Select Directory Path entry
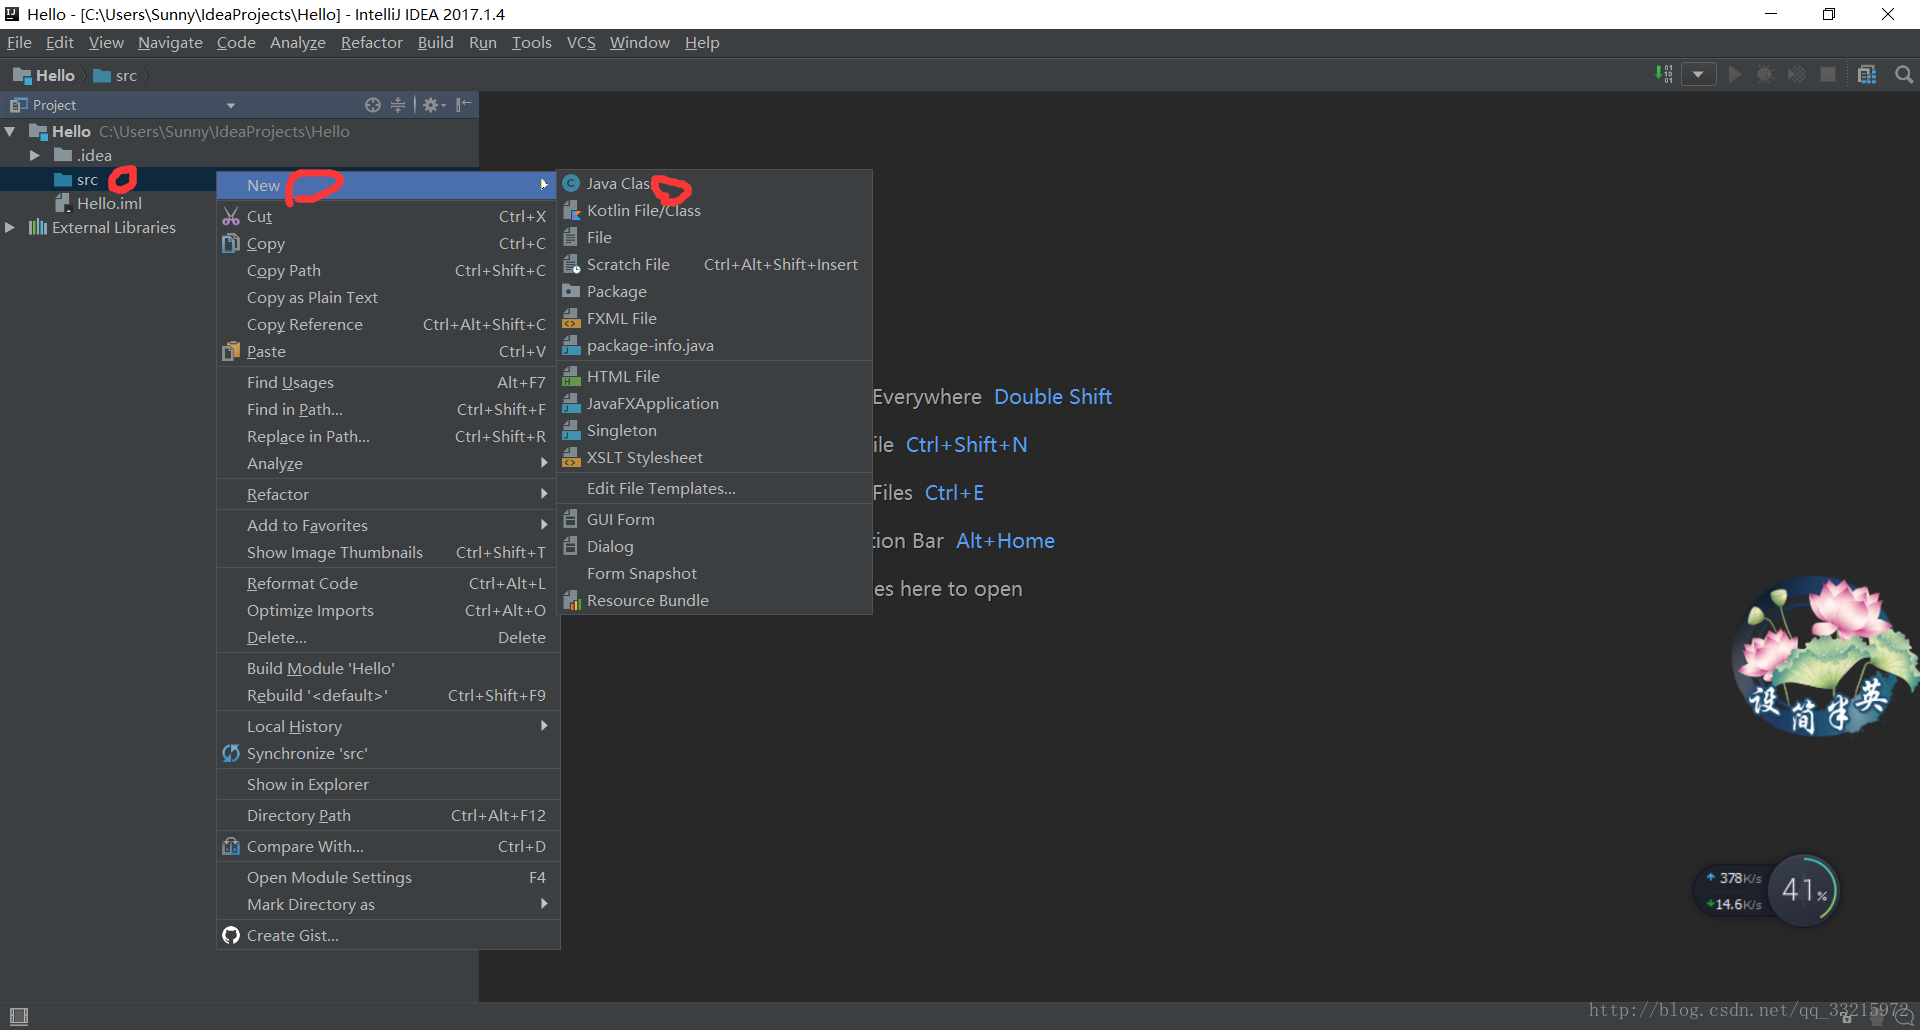The image size is (1920, 1030). (388, 816)
